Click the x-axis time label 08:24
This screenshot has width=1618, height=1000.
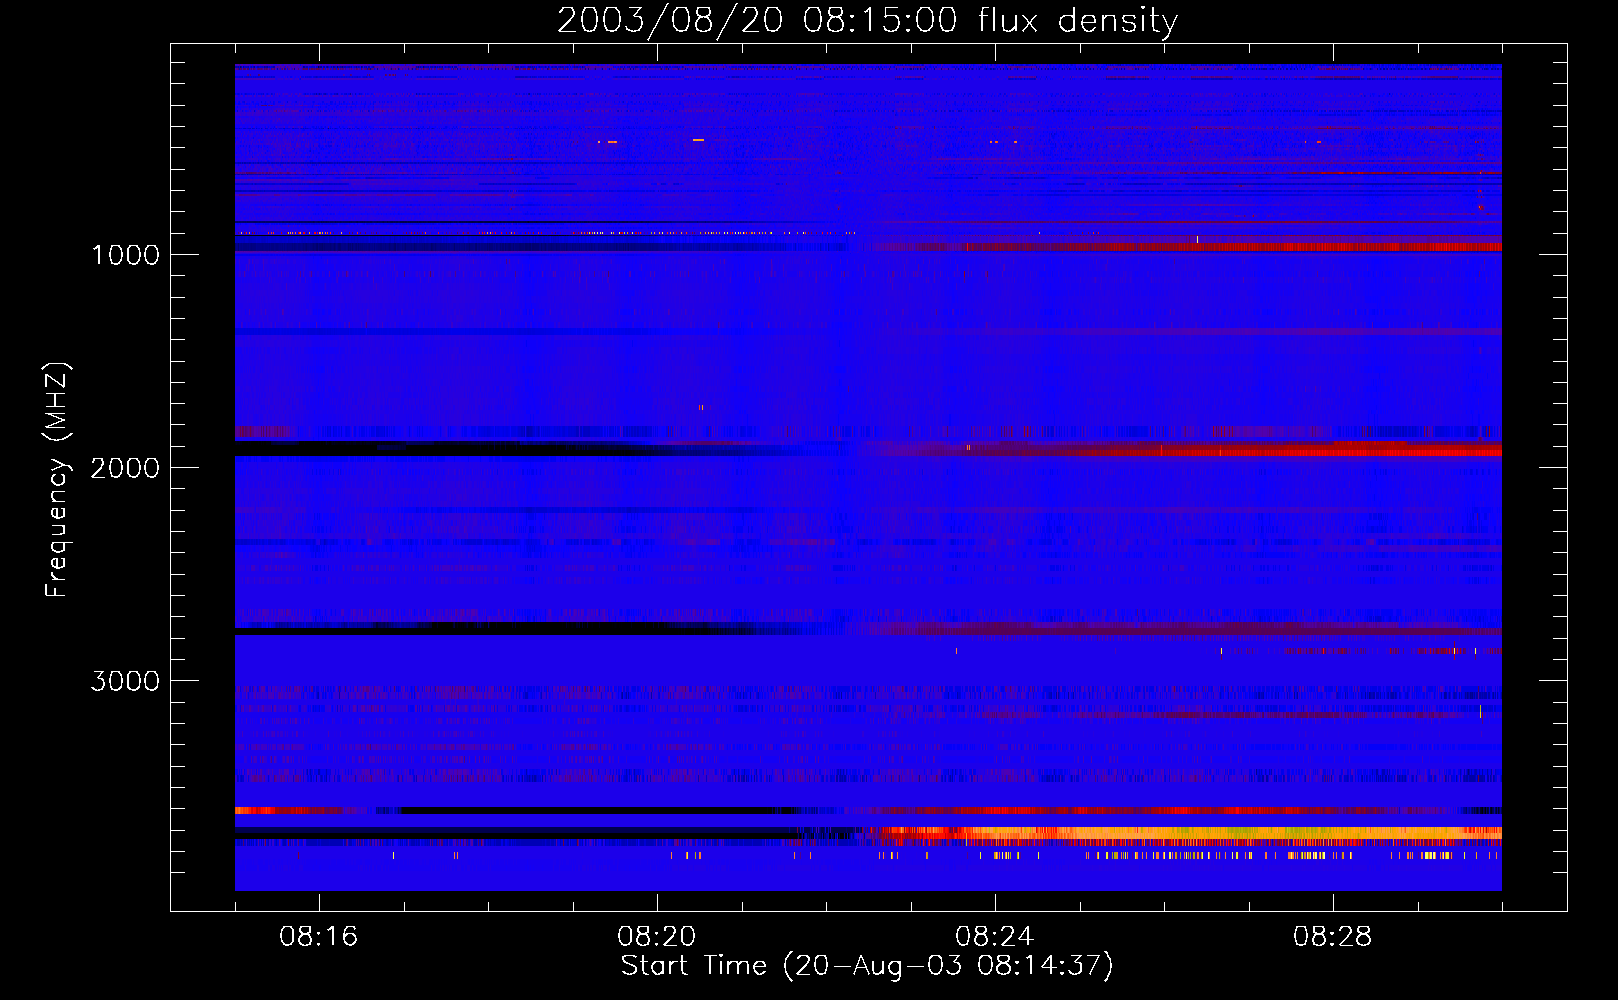click(x=995, y=937)
